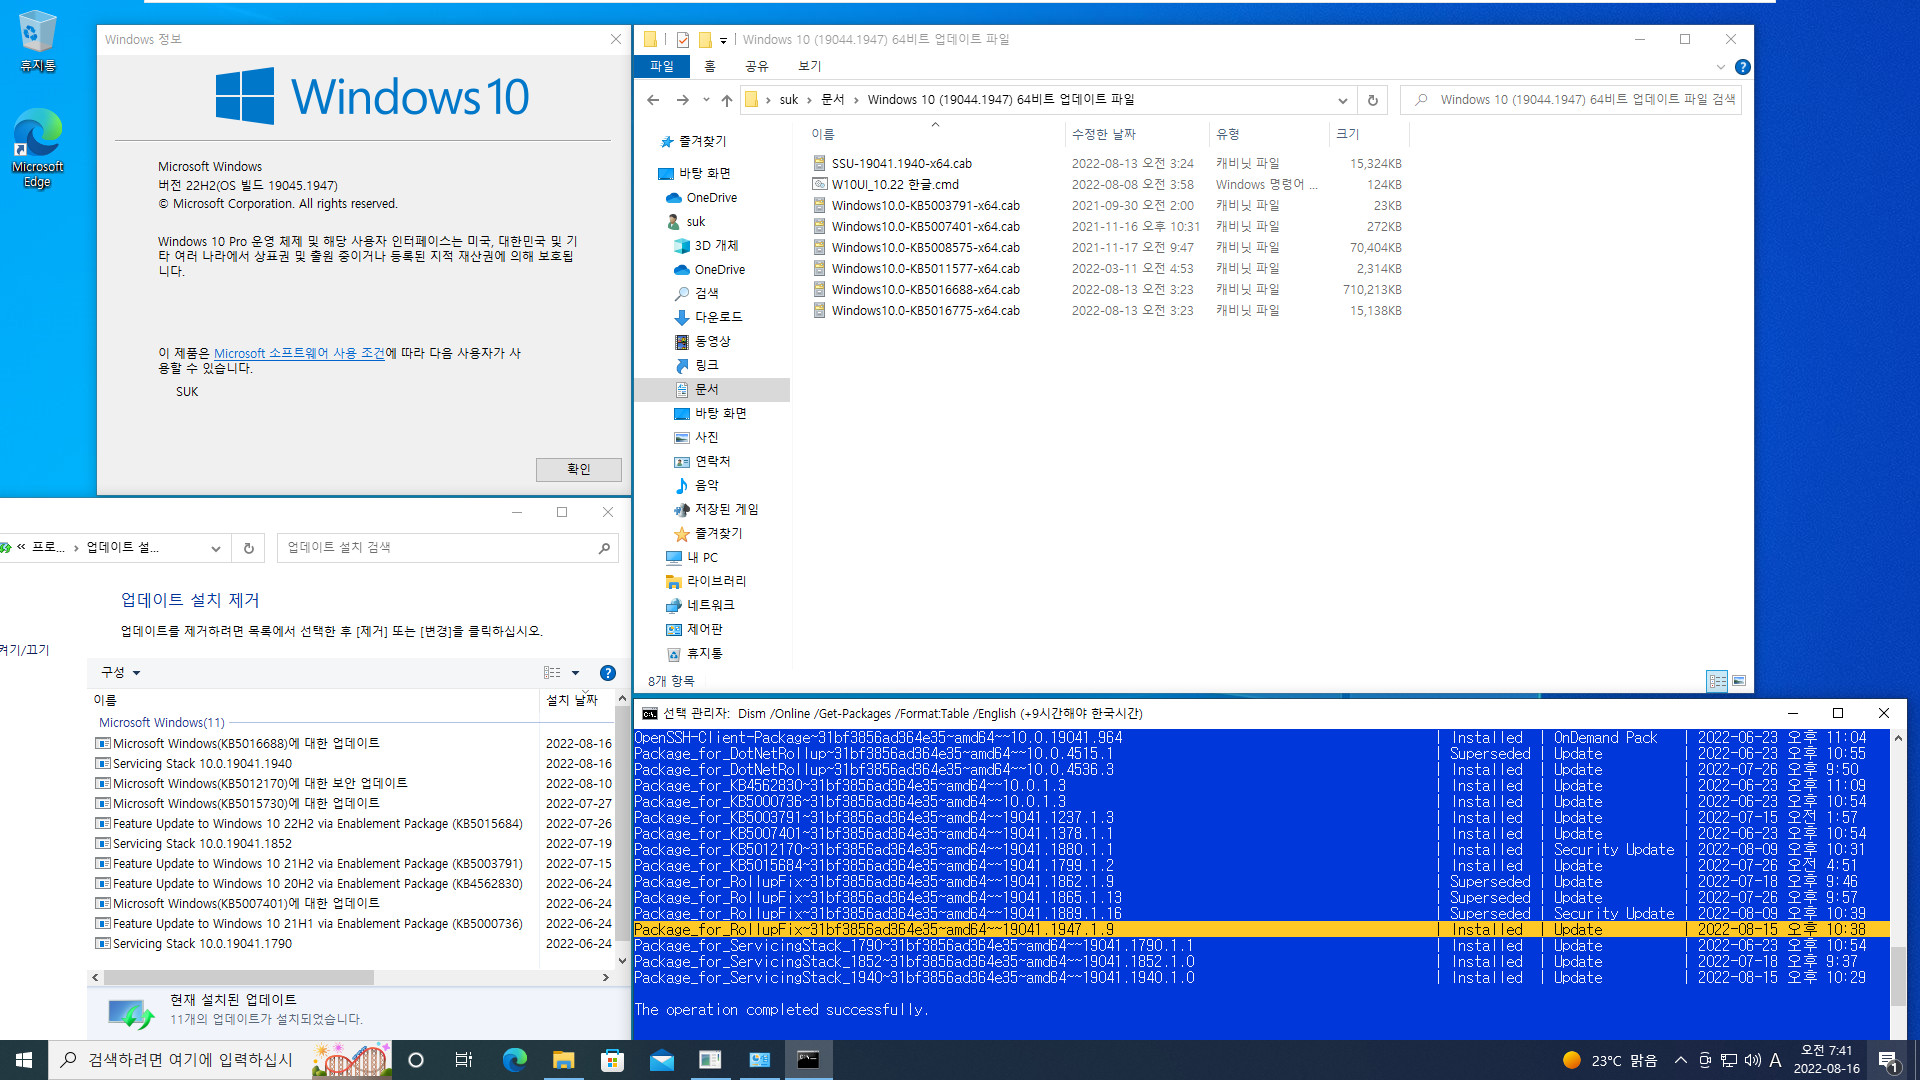Click the forward arrow in File Explorer
Viewport: 1920px width, 1080px height.
pos(682,100)
